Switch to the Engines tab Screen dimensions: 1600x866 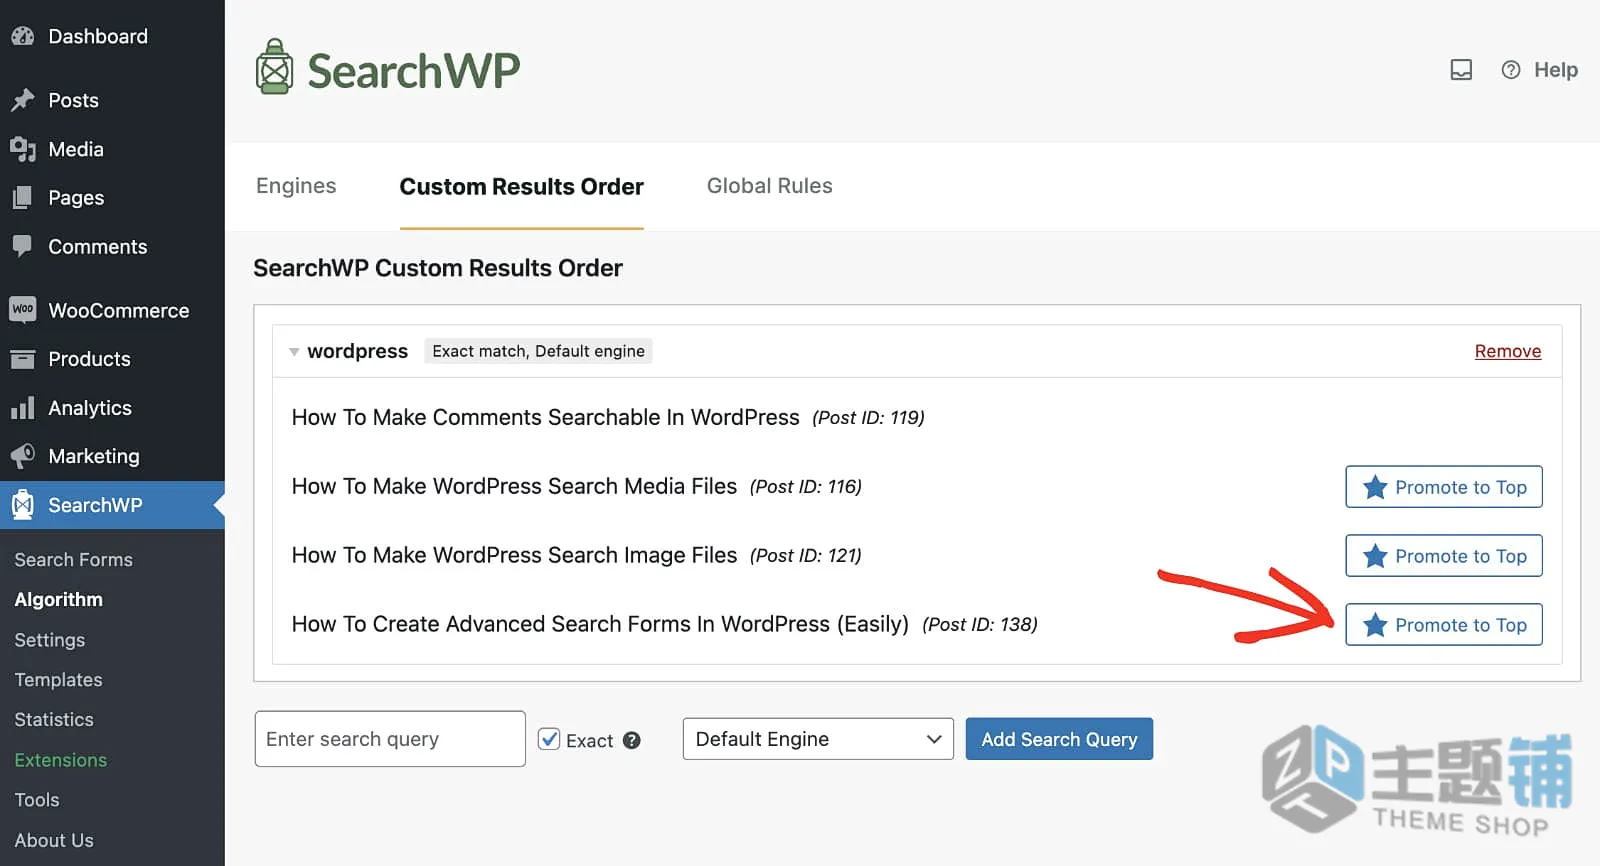(296, 186)
